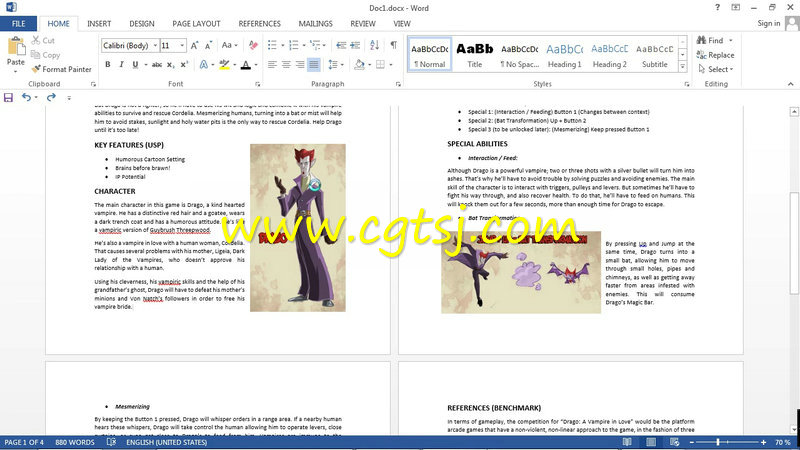This screenshot has width=800, height=450.
Task: Apply the Title style
Action: [474, 54]
